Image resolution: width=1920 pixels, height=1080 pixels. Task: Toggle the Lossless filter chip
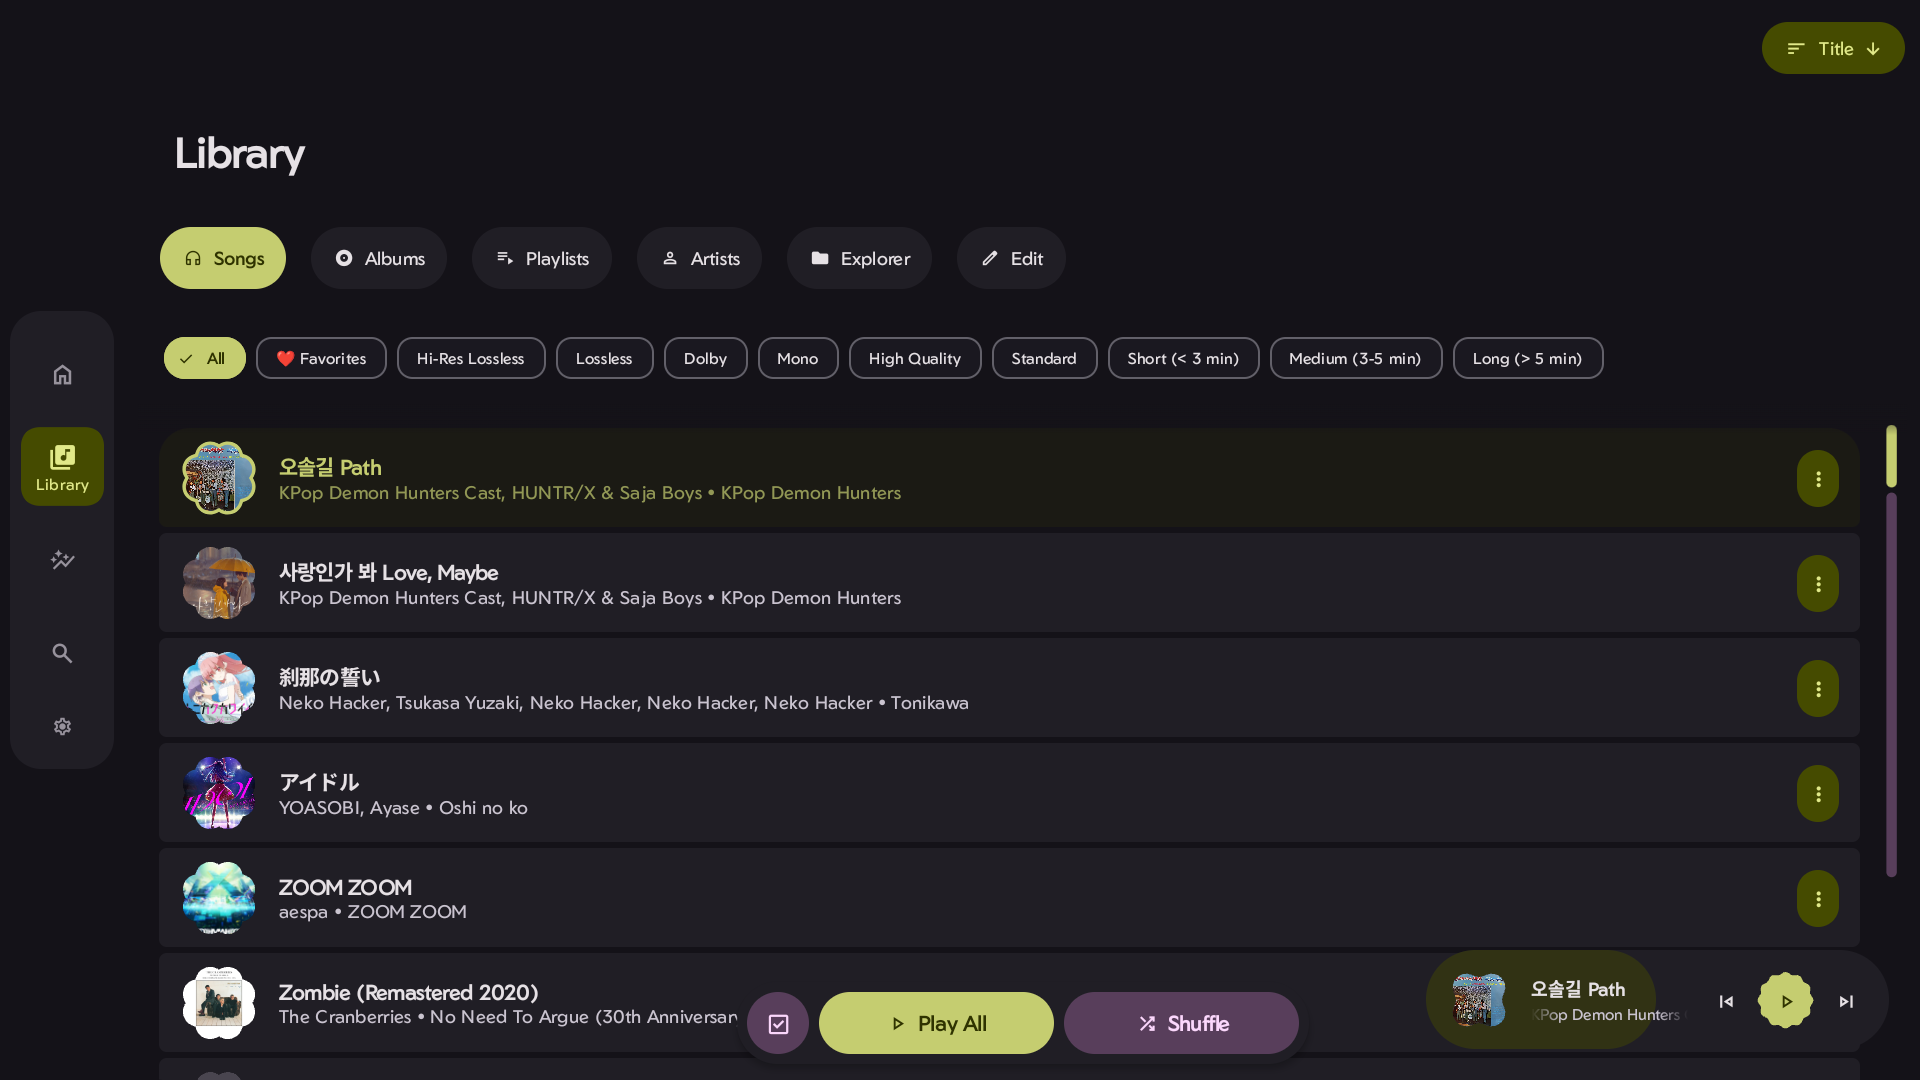(605, 358)
